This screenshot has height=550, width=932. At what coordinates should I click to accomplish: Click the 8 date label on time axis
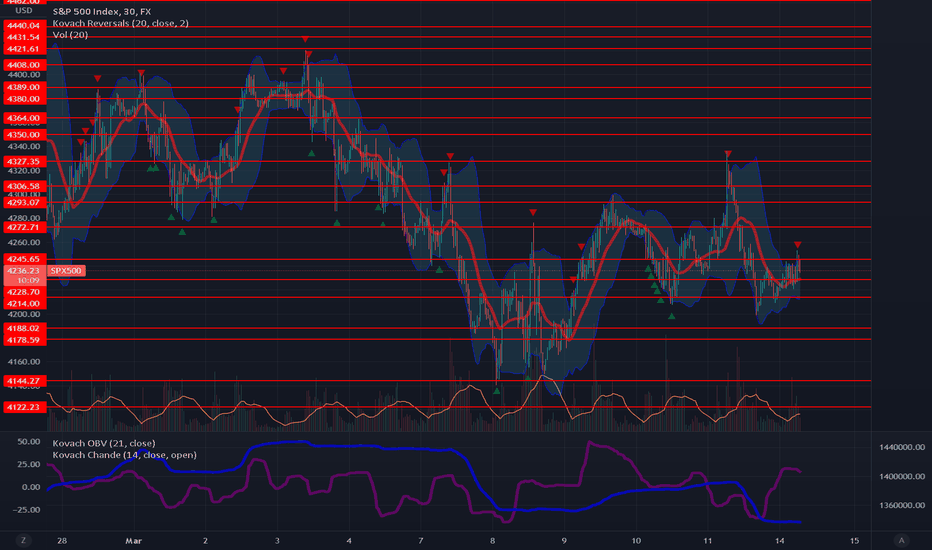492,540
